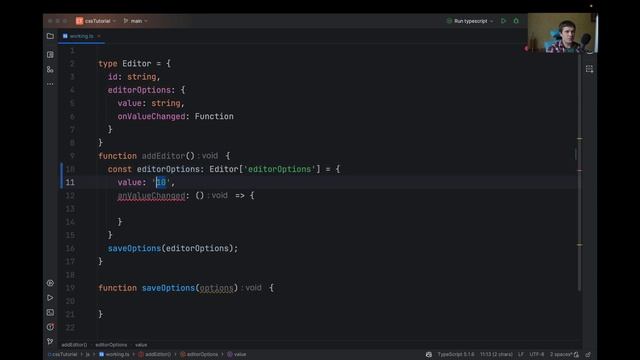Click 'type Editor' declaration on line 2
Screen dimensions: 640x360
[124, 64]
